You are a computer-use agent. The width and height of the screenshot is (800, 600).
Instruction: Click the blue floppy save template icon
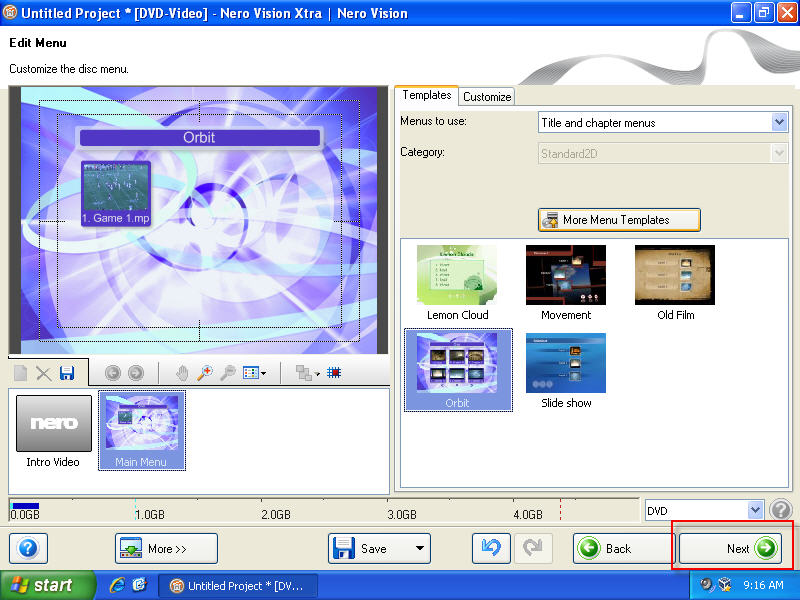coord(67,373)
